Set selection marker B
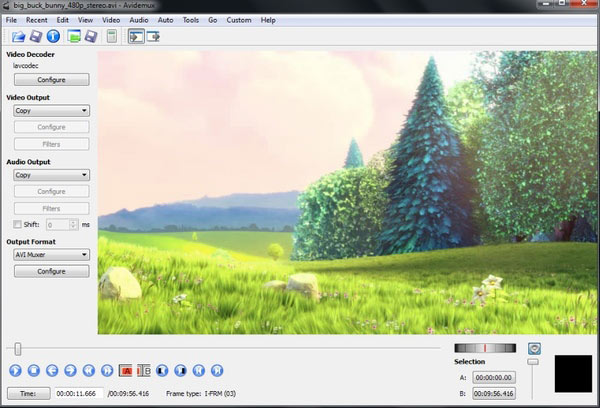 [144, 370]
